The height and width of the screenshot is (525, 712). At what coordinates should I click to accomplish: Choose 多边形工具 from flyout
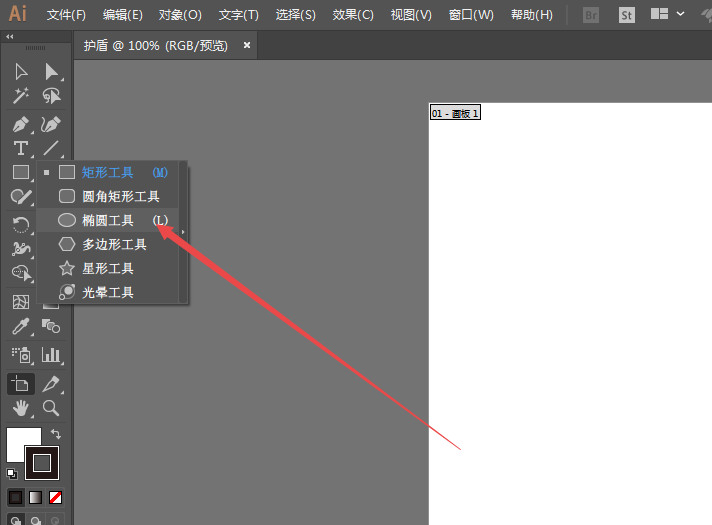[108, 244]
